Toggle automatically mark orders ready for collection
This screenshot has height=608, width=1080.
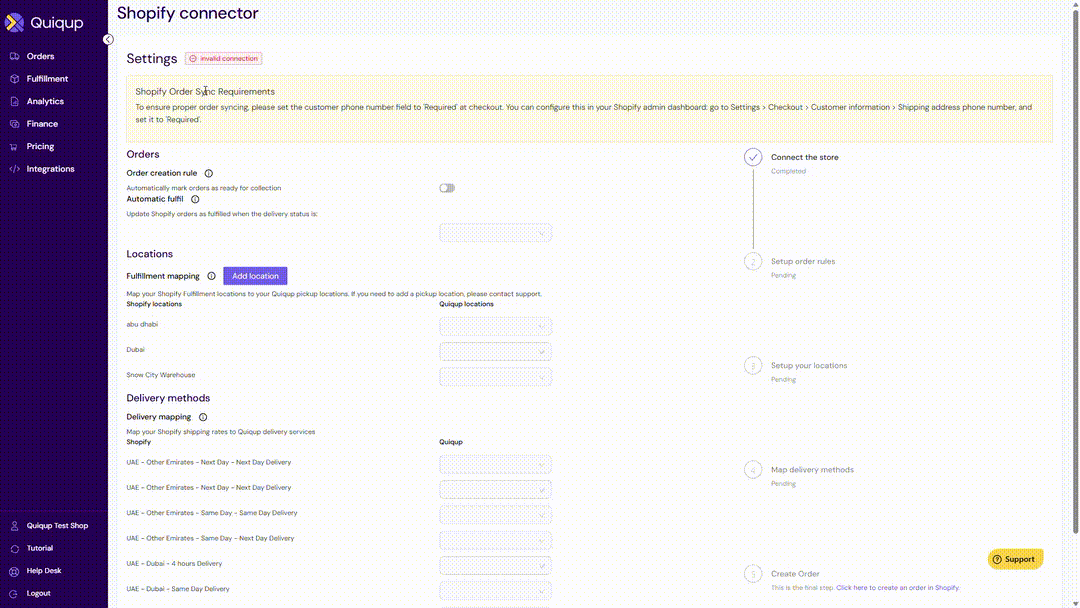pos(447,188)
